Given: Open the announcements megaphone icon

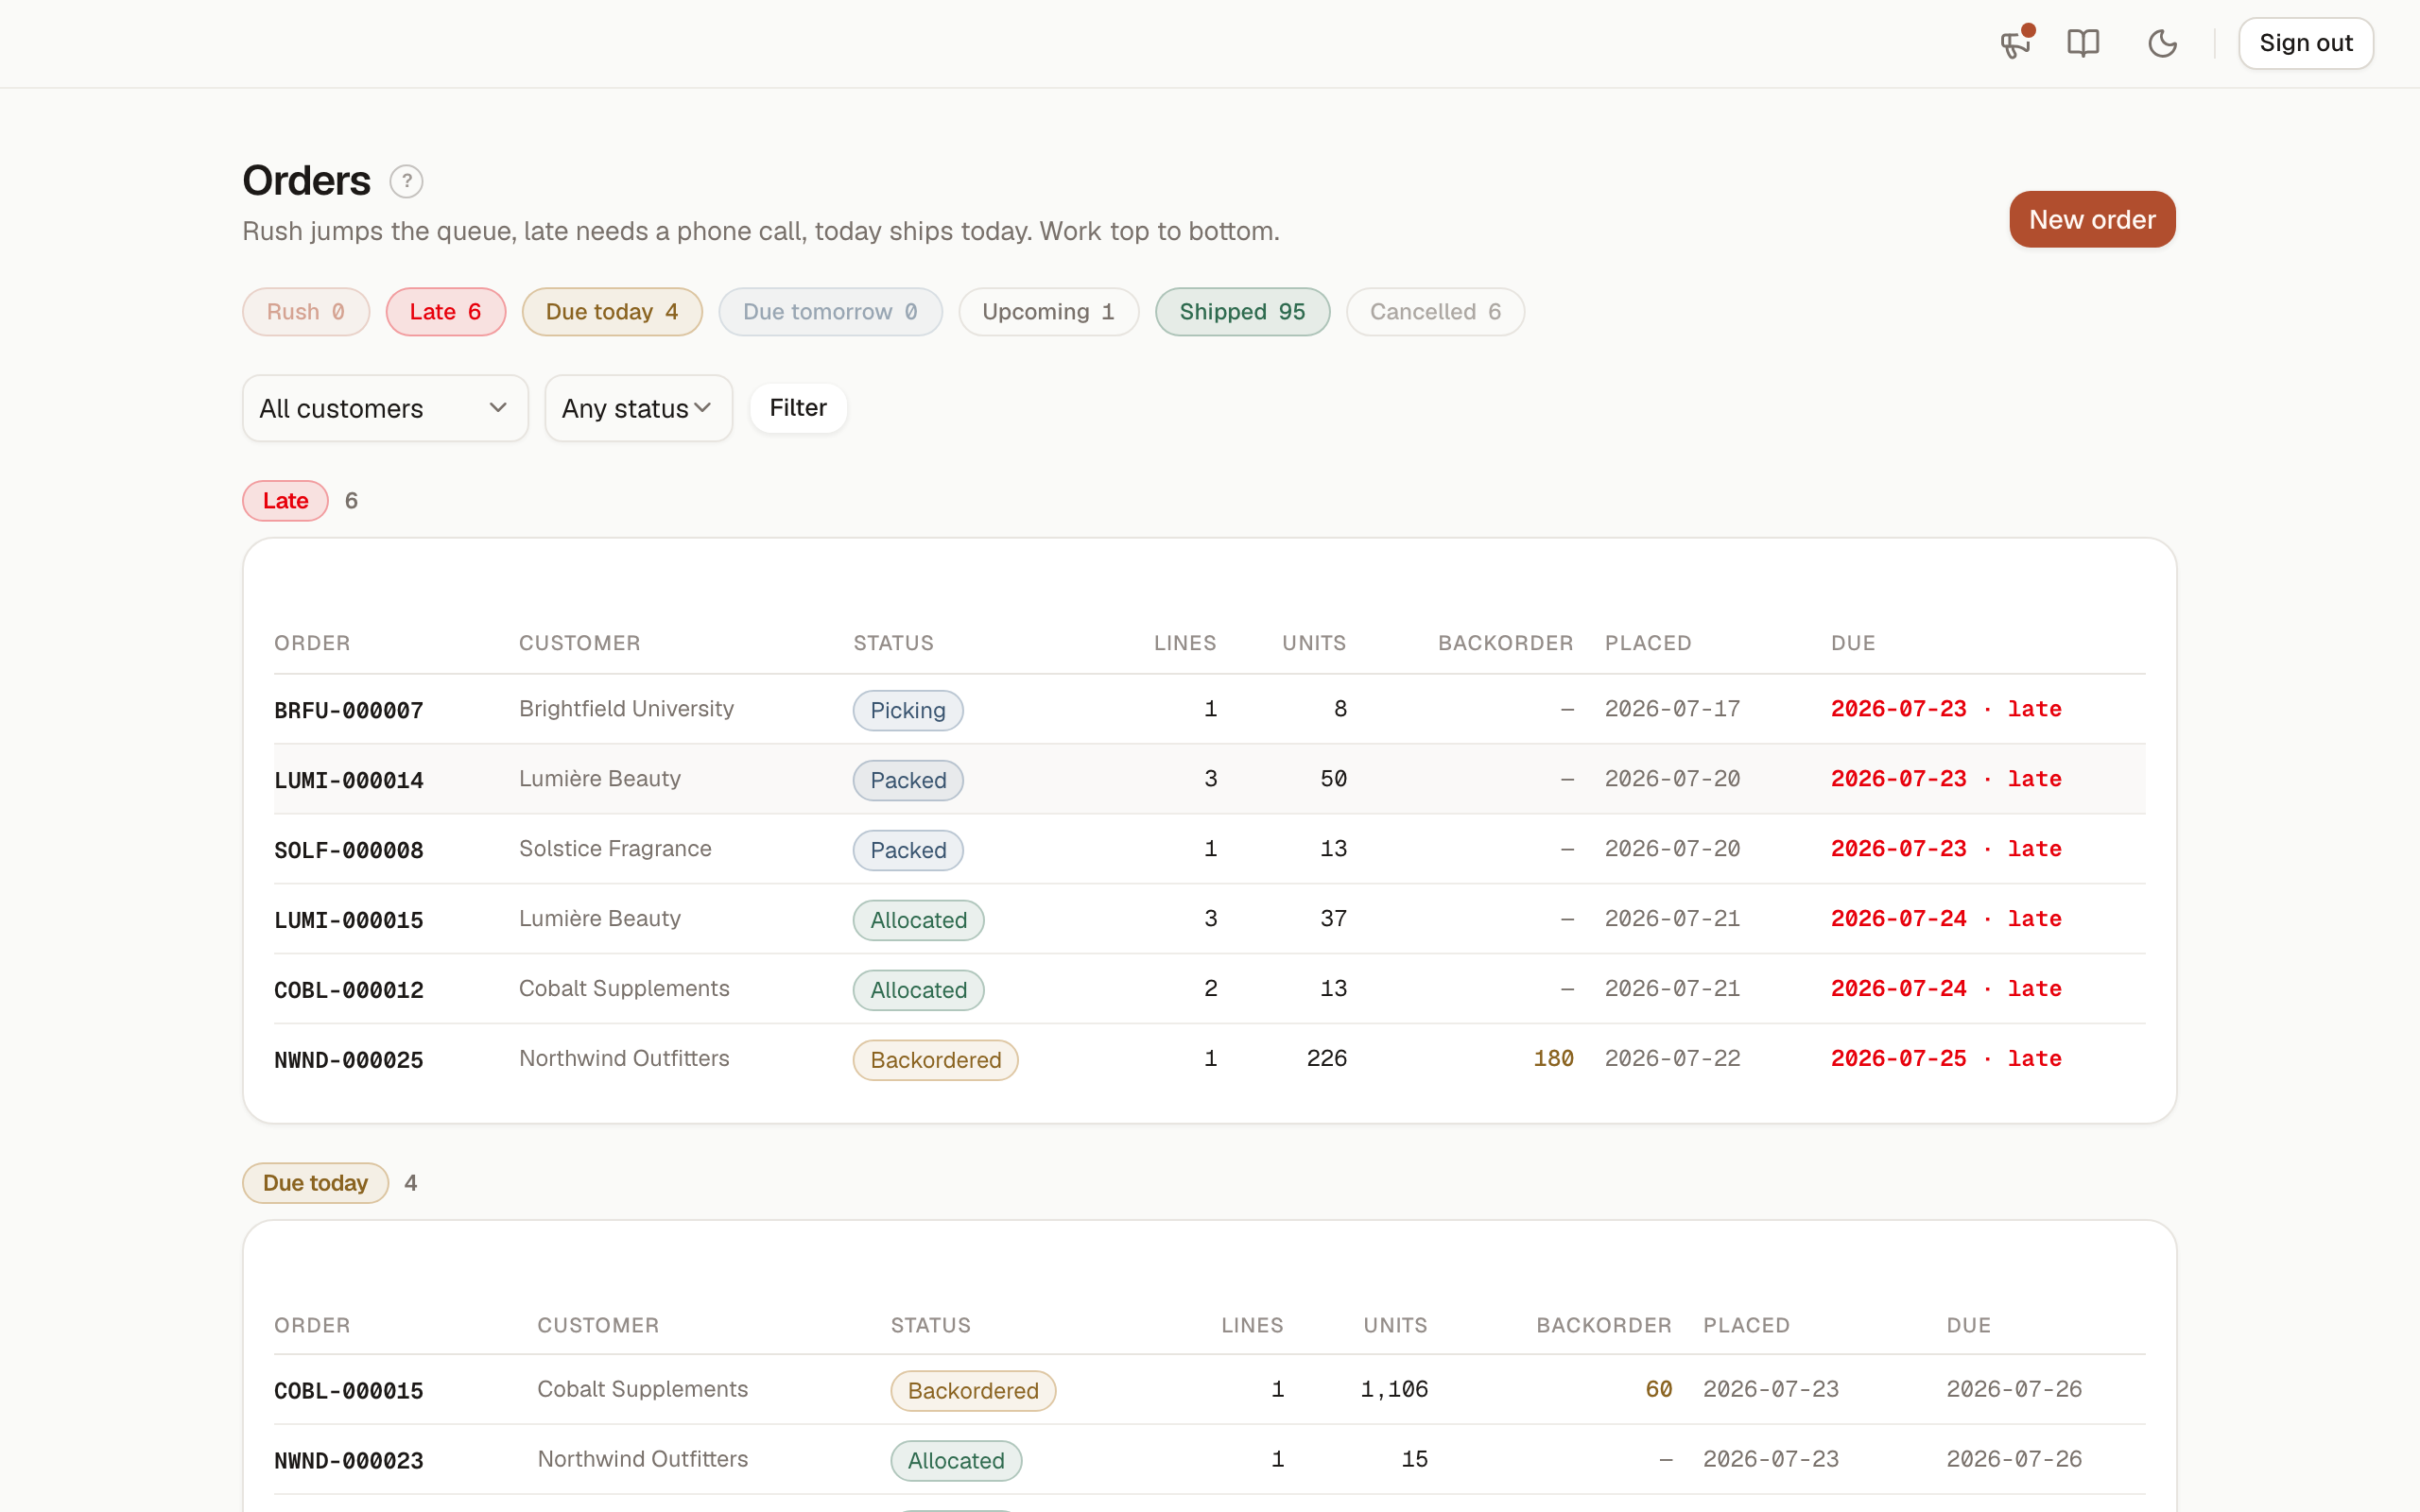Looking at the screenshot, I should coord(2015,43).
